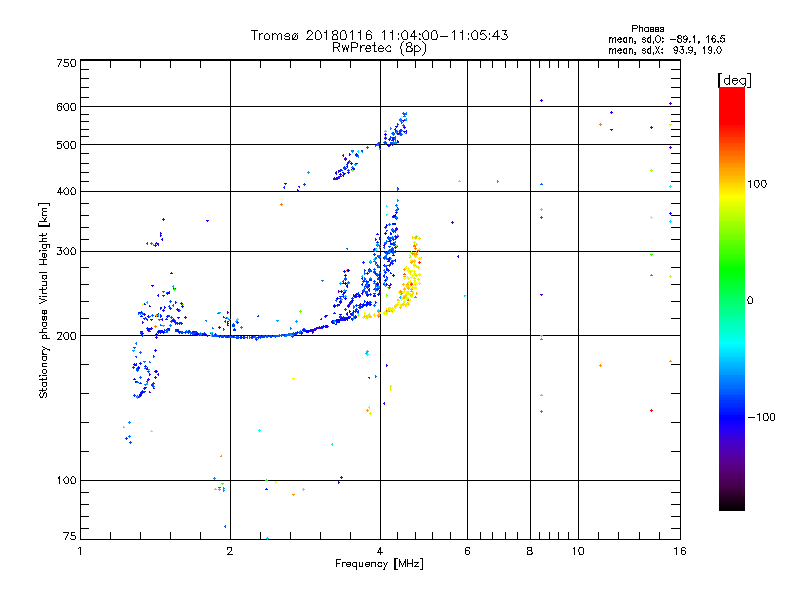Click the x-axis tick '16'
The height and width of the screenshot is (600, 800).
pos(680,551)
